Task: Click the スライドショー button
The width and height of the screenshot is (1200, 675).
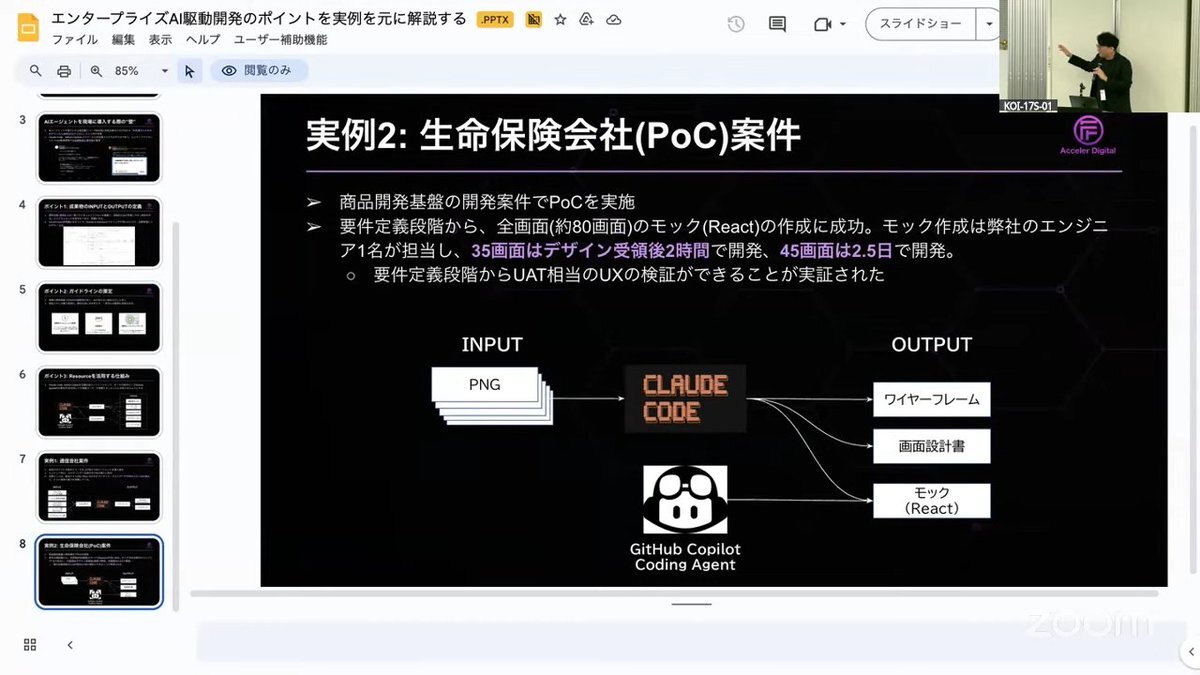Action: [920, 24]
